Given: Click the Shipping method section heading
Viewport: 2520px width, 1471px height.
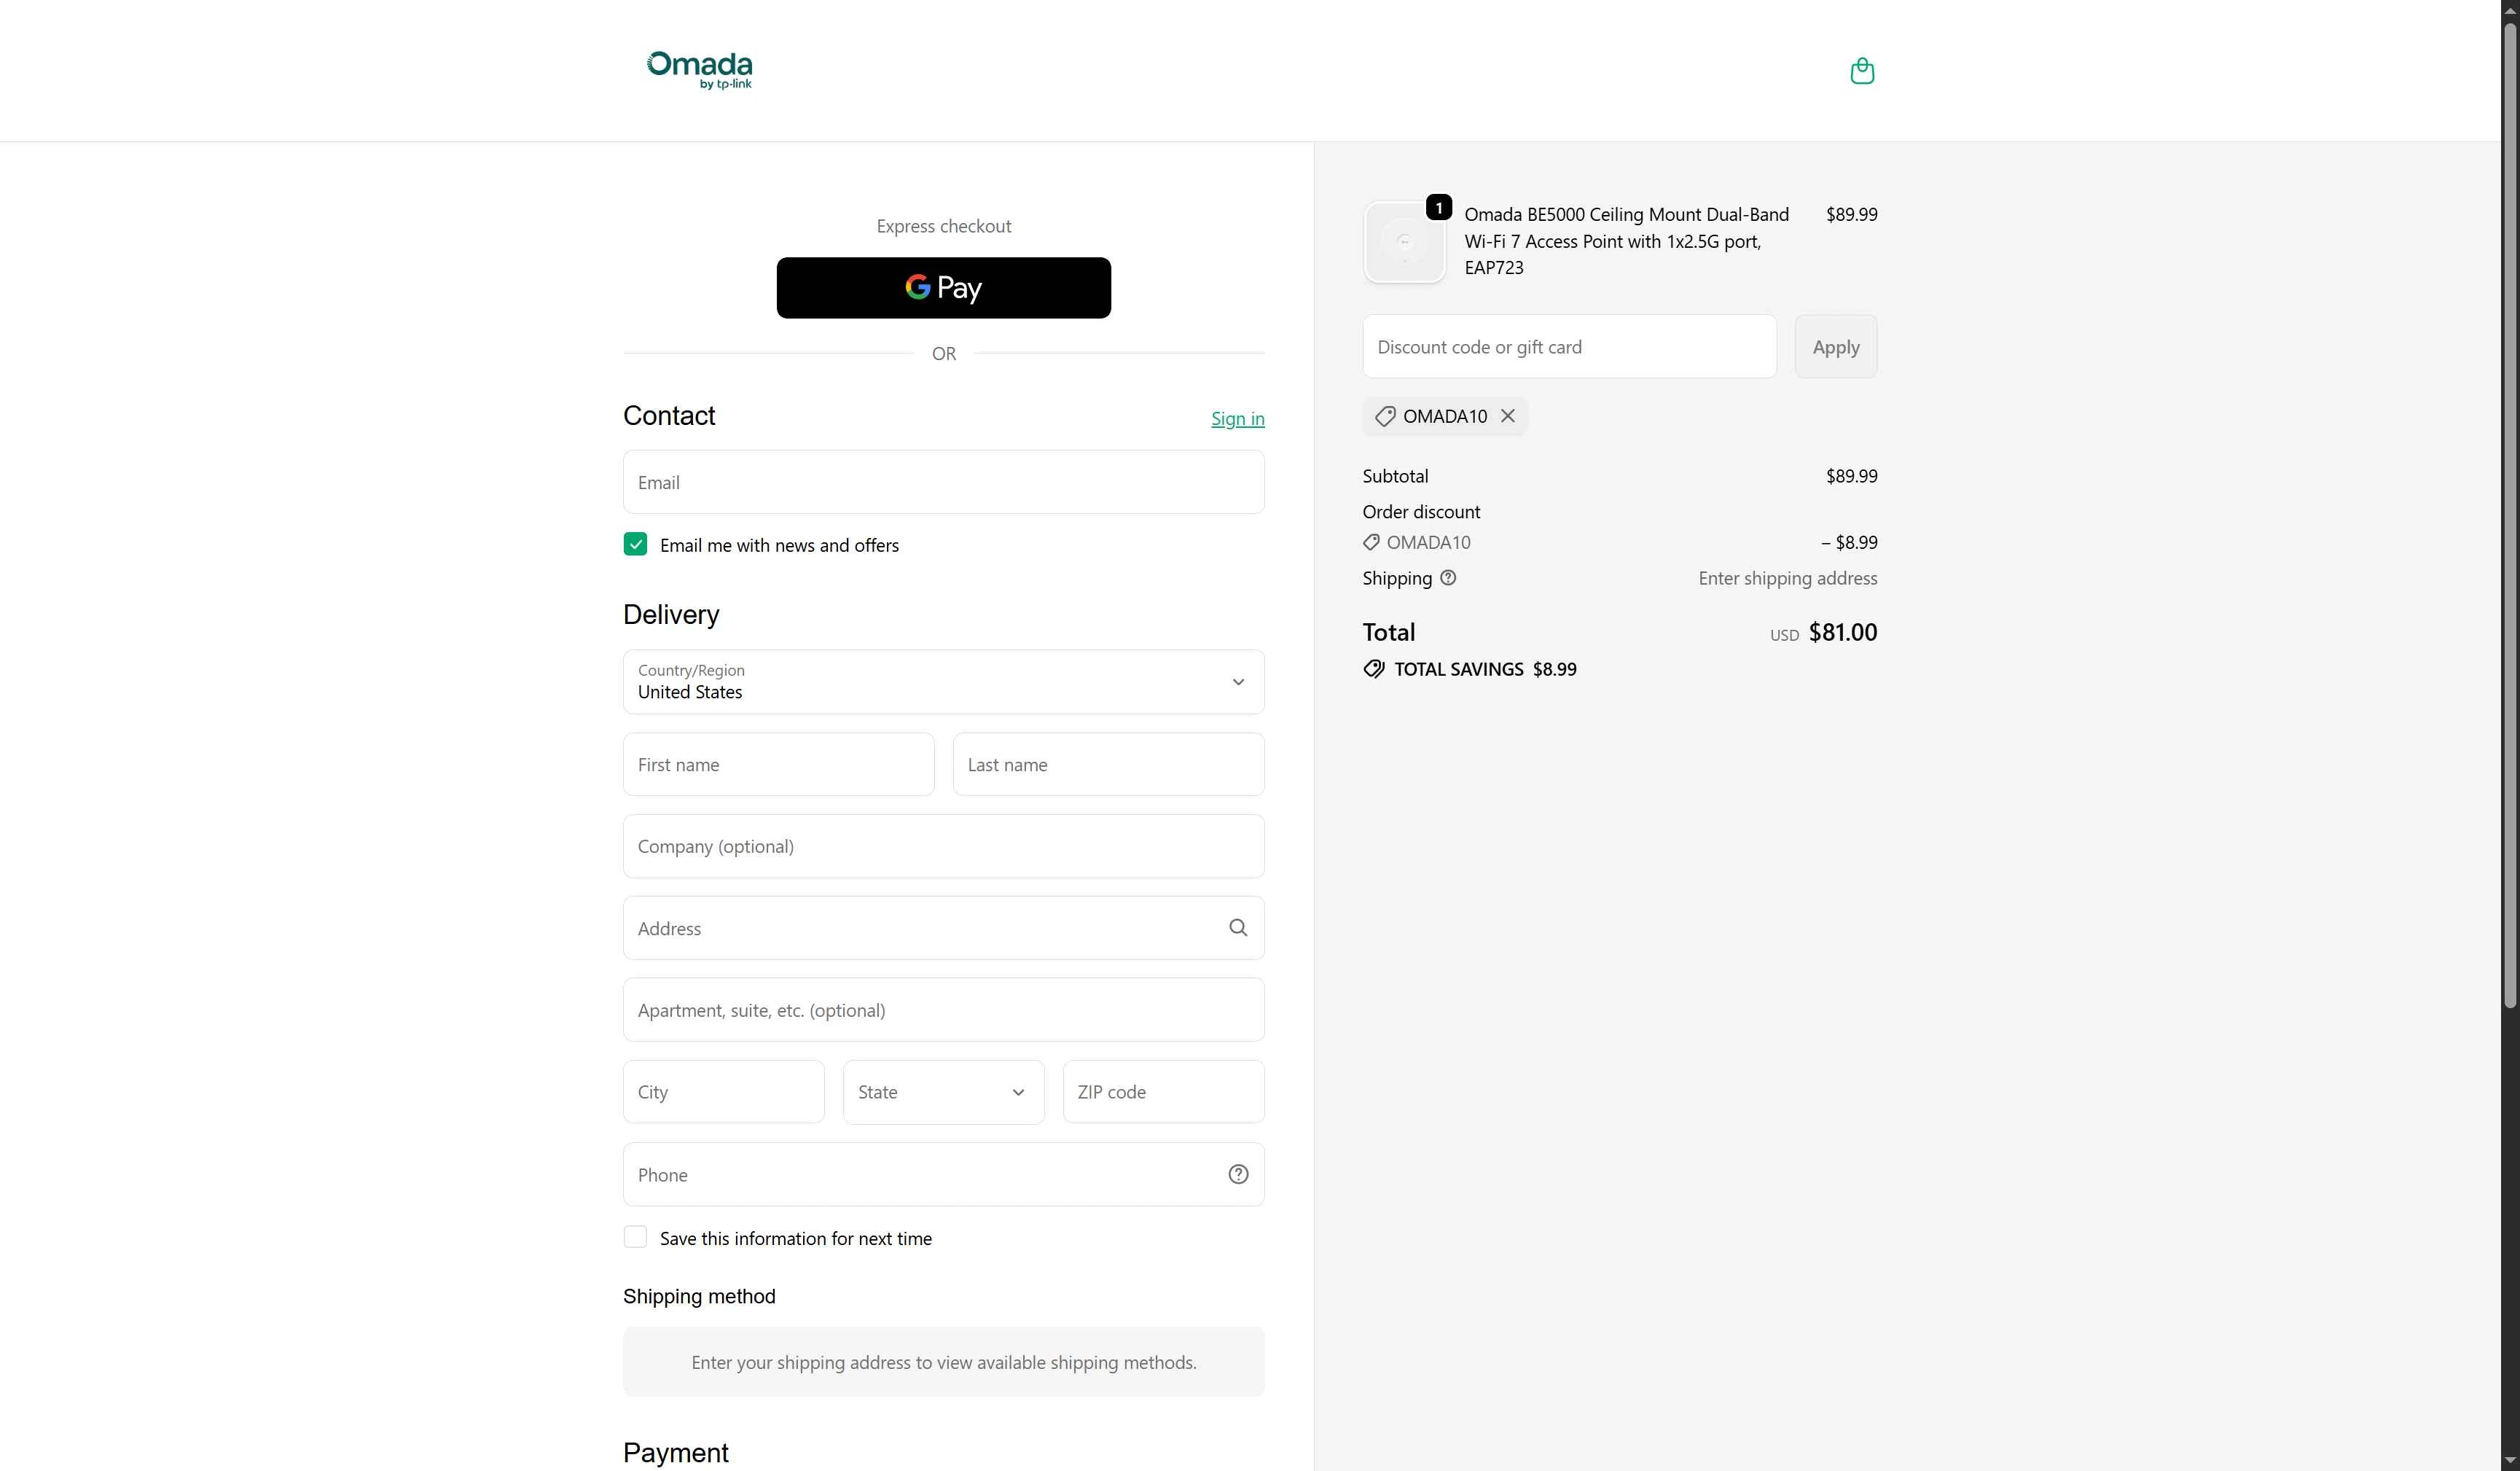Looking at the screenshot, I should point(699,1296).
